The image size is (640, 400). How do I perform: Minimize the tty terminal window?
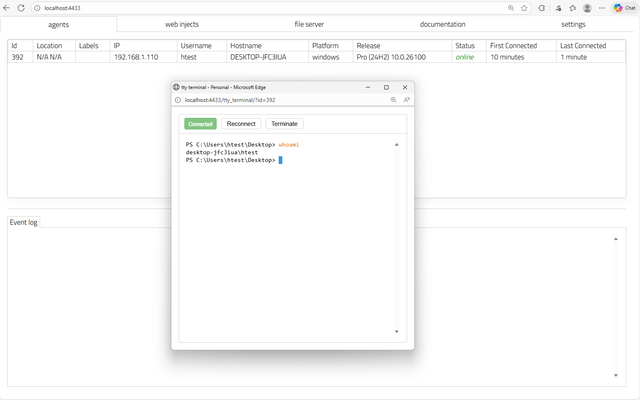(x=368, y=87)
